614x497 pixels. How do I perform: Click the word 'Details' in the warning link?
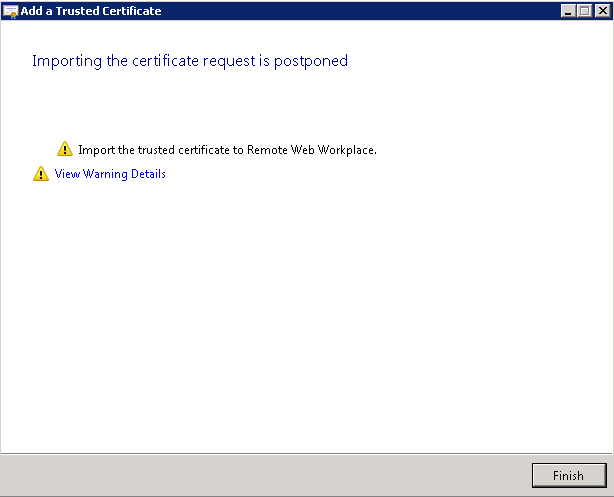[146, 174]
